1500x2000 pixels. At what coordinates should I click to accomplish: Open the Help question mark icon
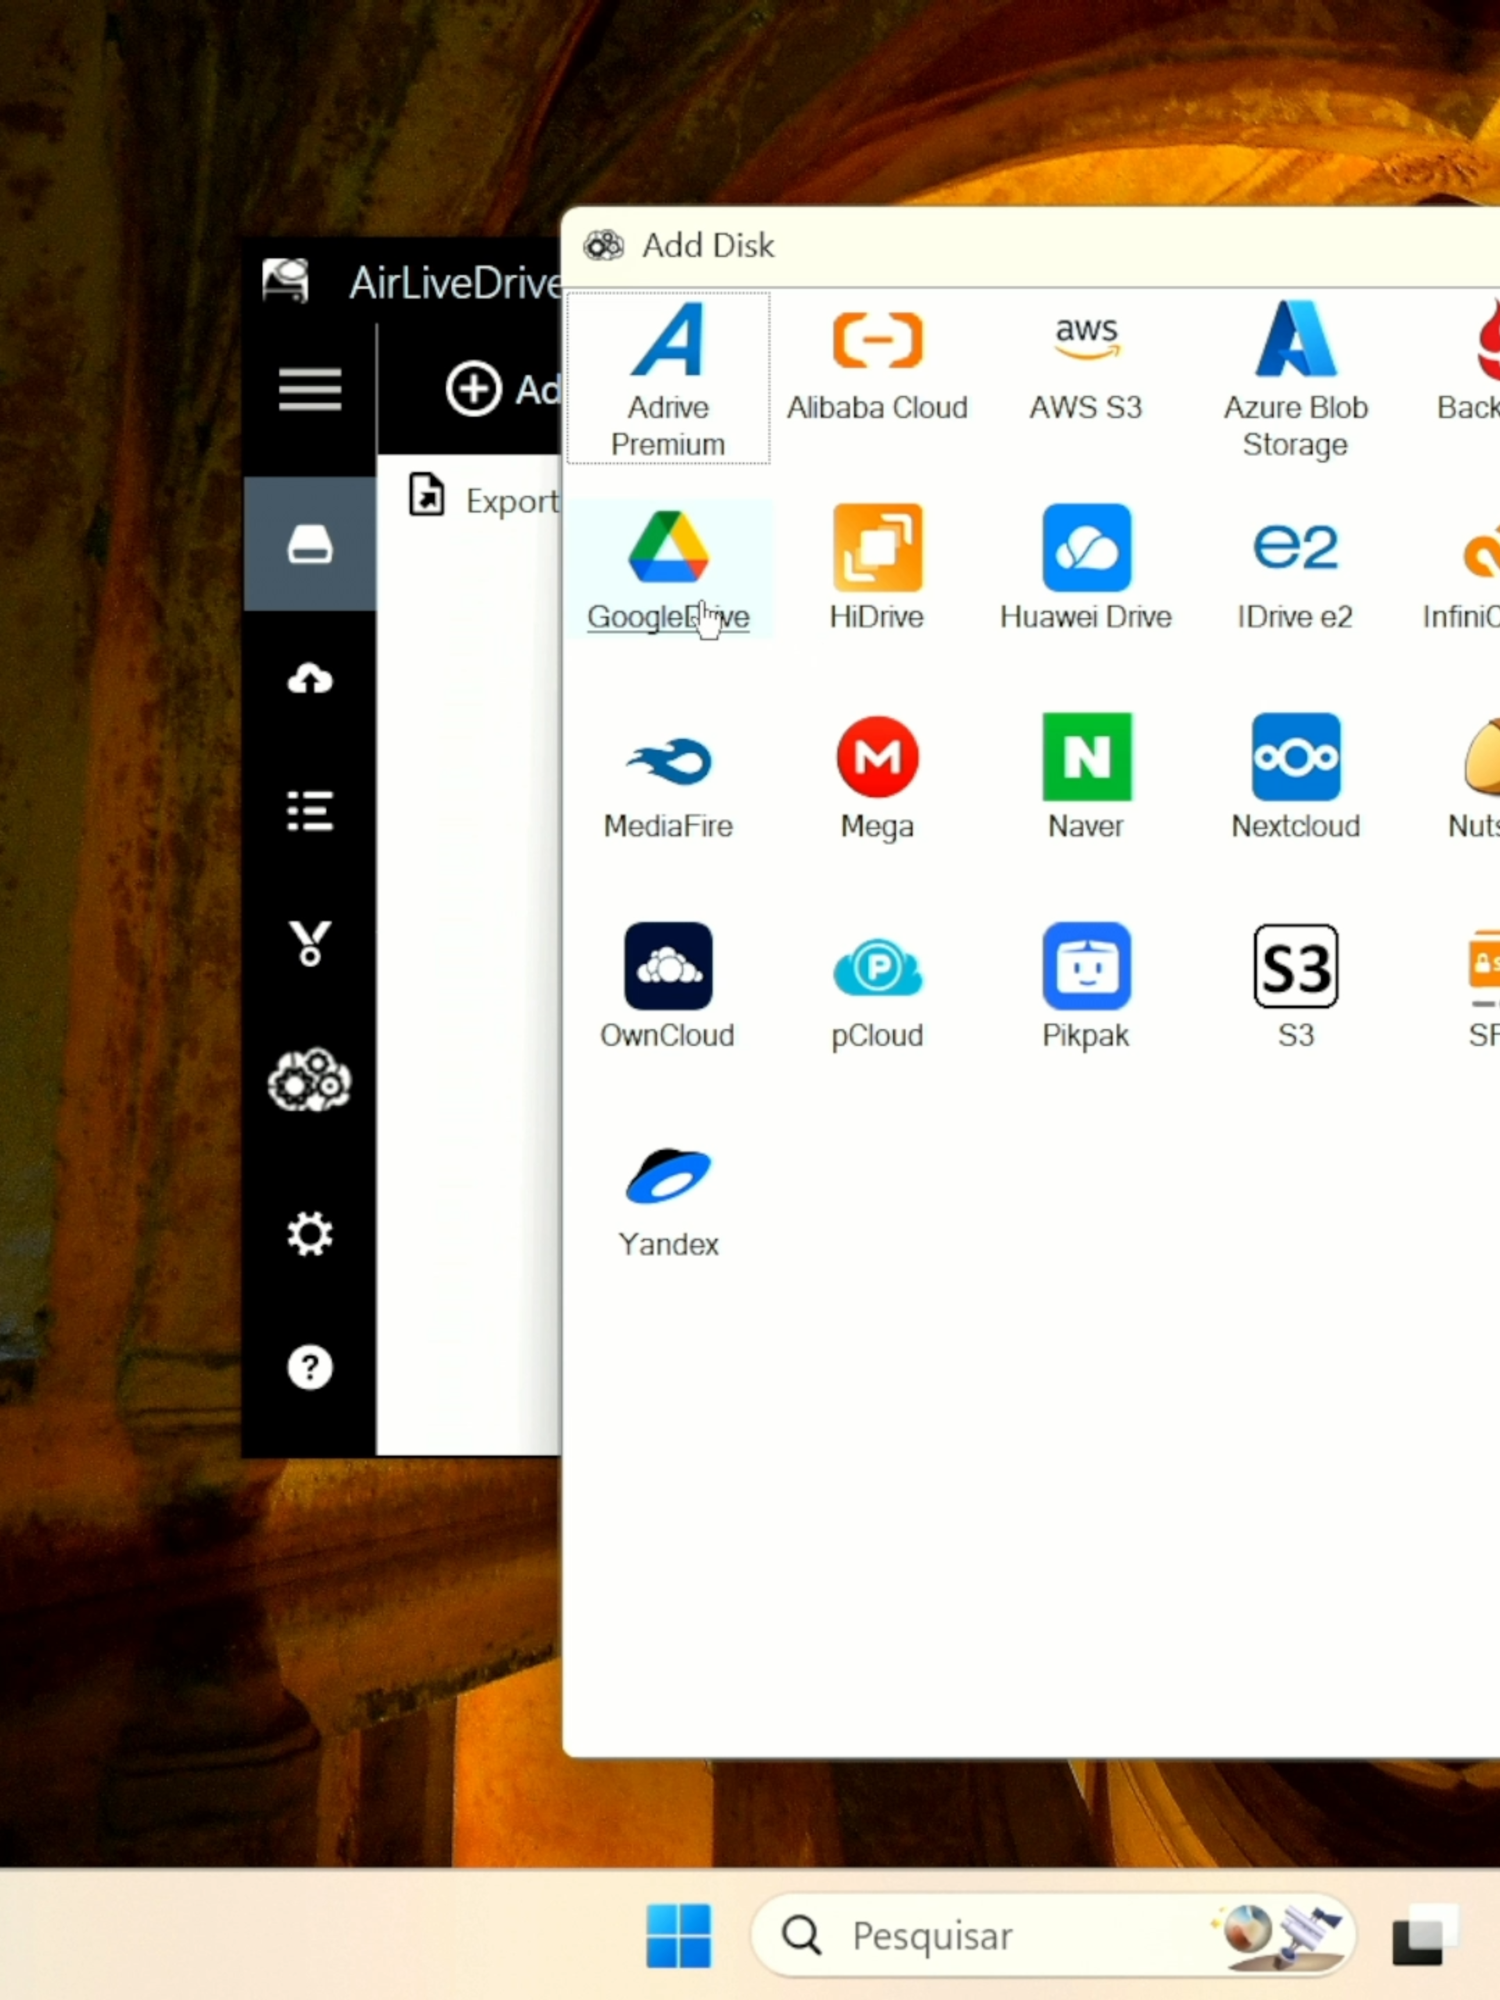(310, 1367)
